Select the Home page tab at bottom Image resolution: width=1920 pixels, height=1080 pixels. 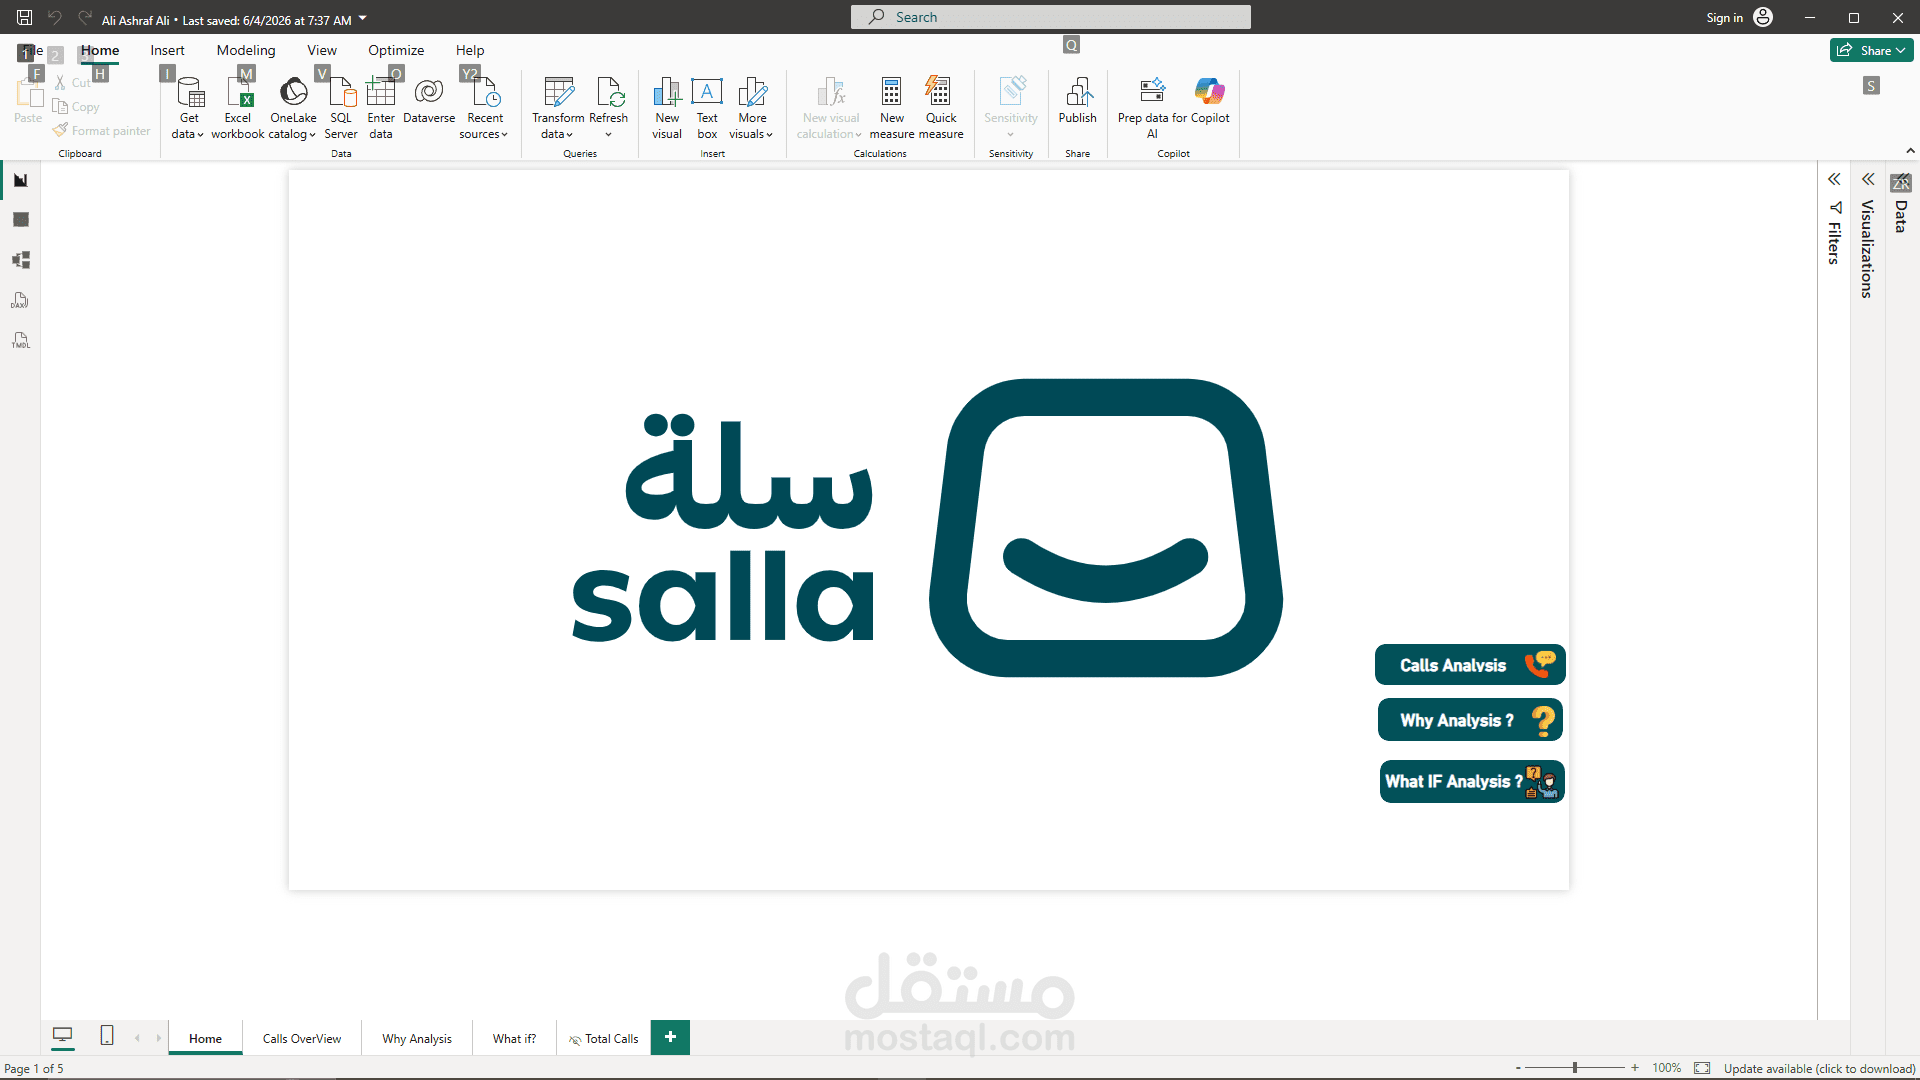(205, 1038)
